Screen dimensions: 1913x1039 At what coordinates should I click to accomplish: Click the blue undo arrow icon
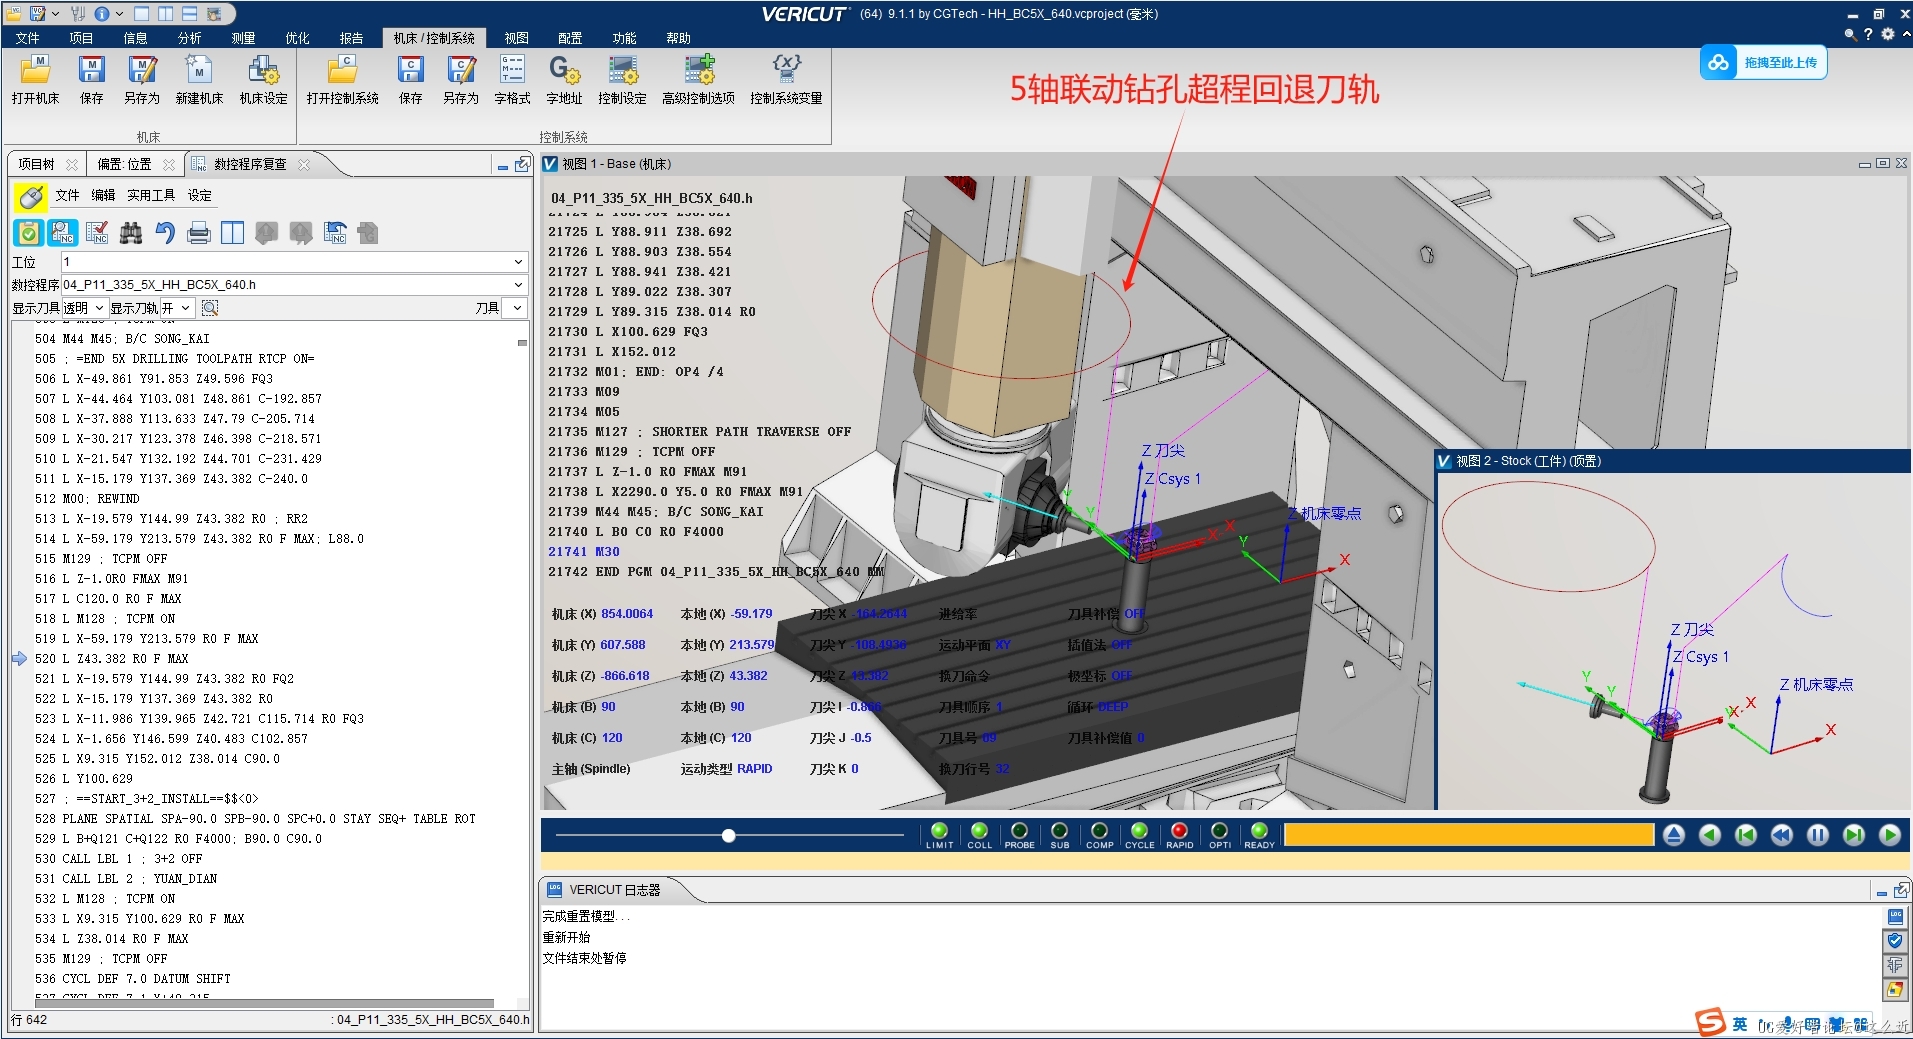pyautogui.click(x=165, y=233)
